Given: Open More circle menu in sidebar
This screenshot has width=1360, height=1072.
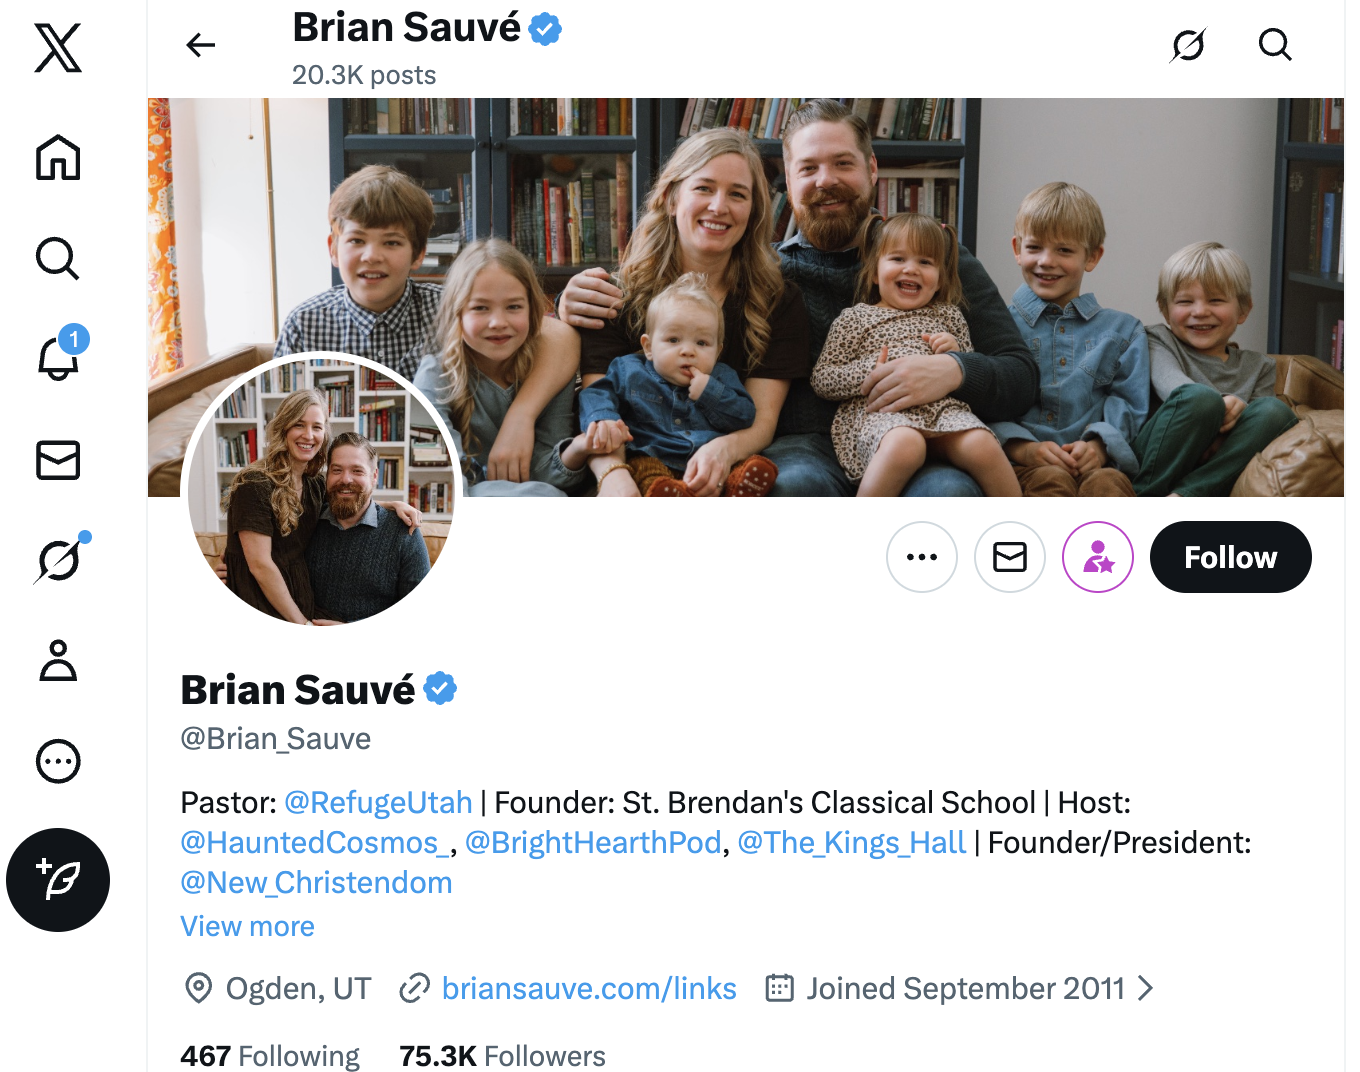Looking at the screenshot, I should tap(58, 761).
